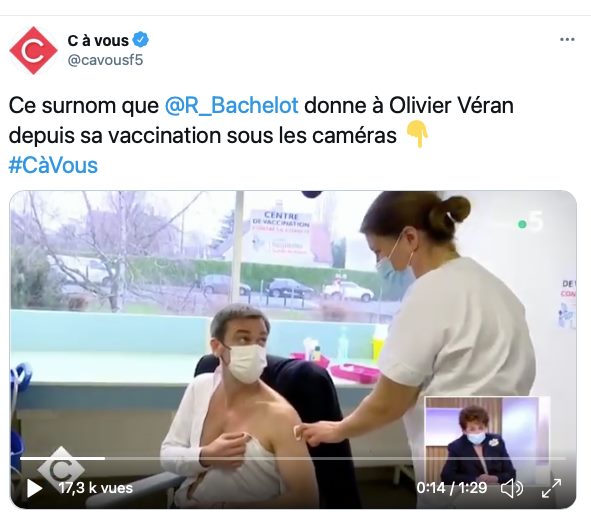
Task: Click the blue verified badge icon
Action: pos(141,40)
